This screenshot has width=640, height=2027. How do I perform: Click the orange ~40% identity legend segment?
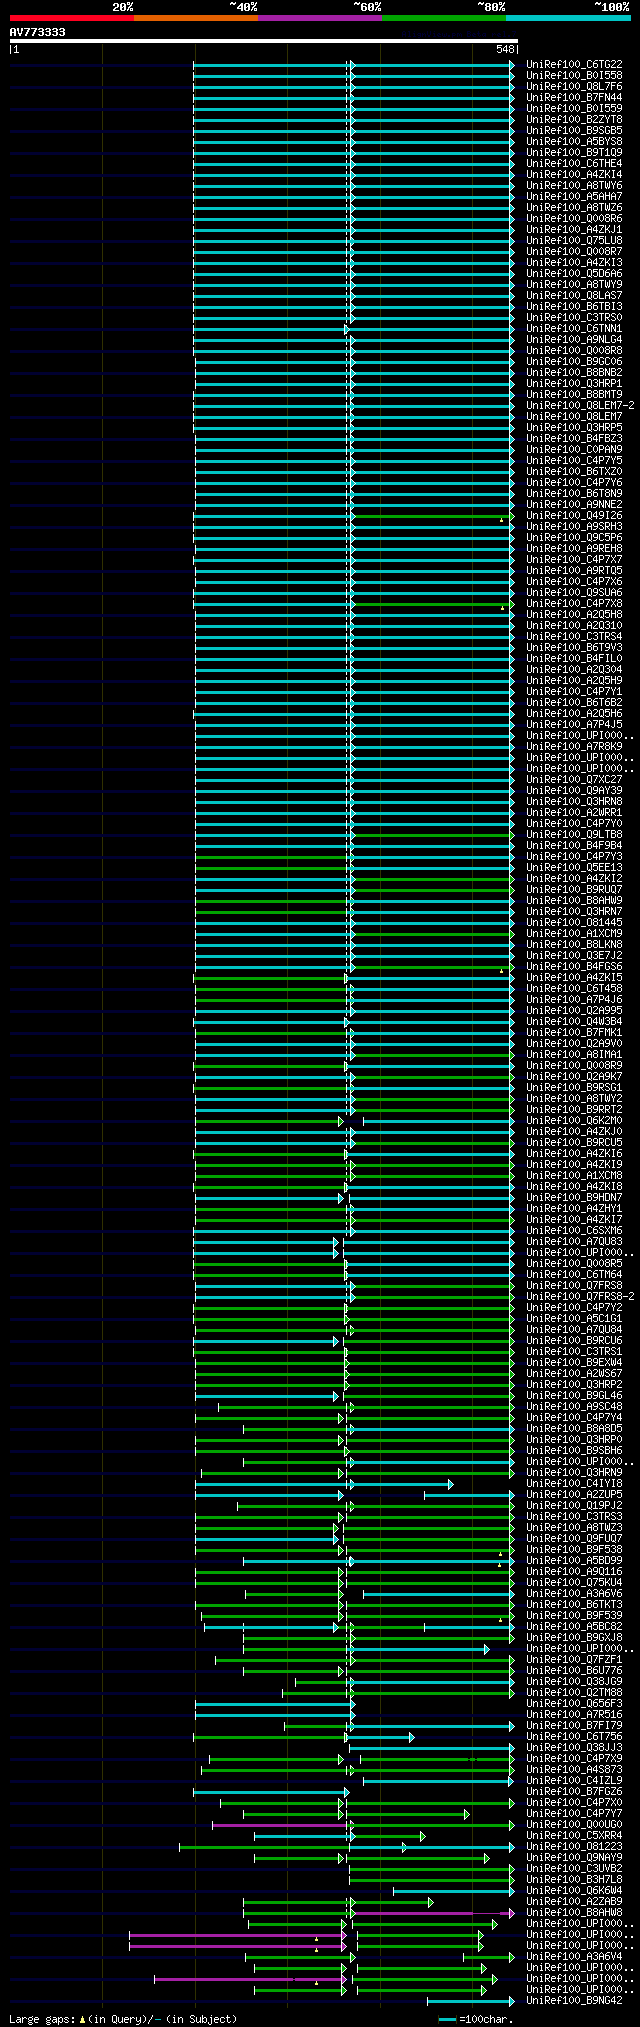click(196, 17)
